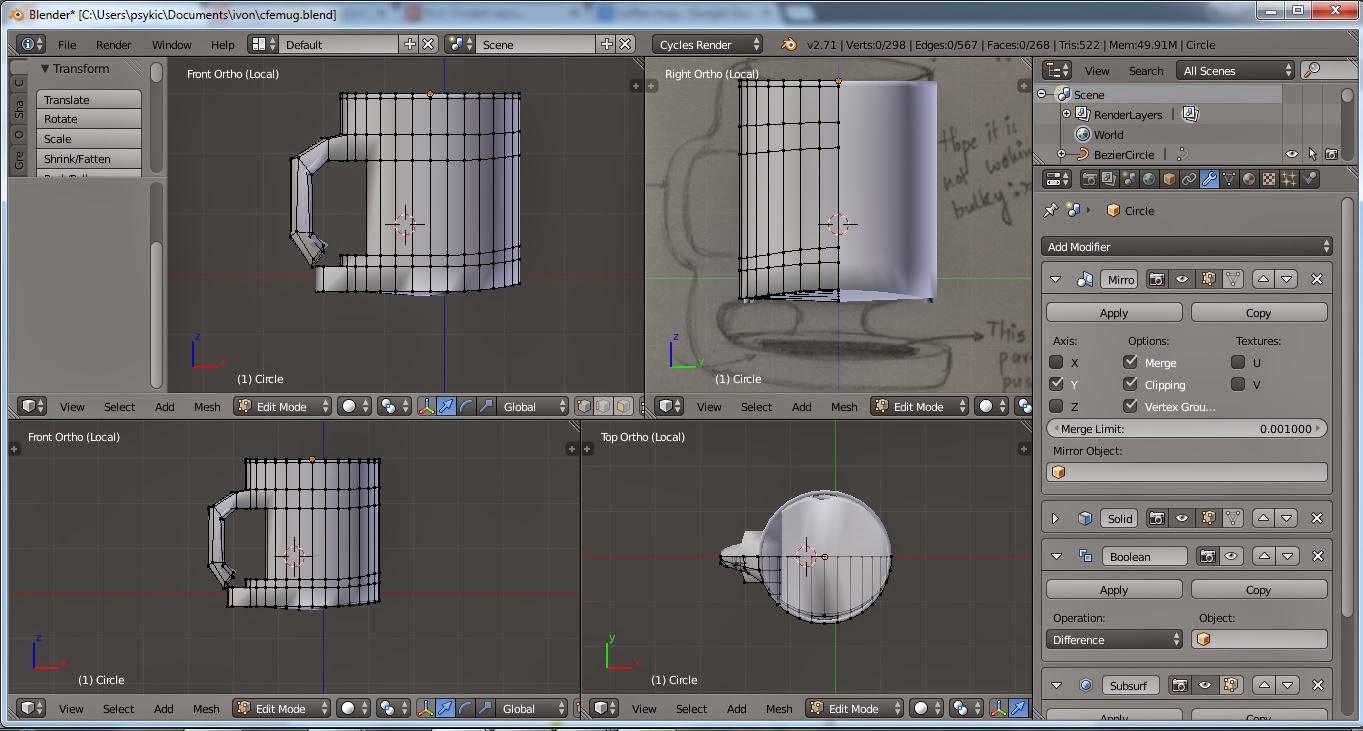Open the Particles properties tab (sparkles icon)

(x=1289, y=179)
